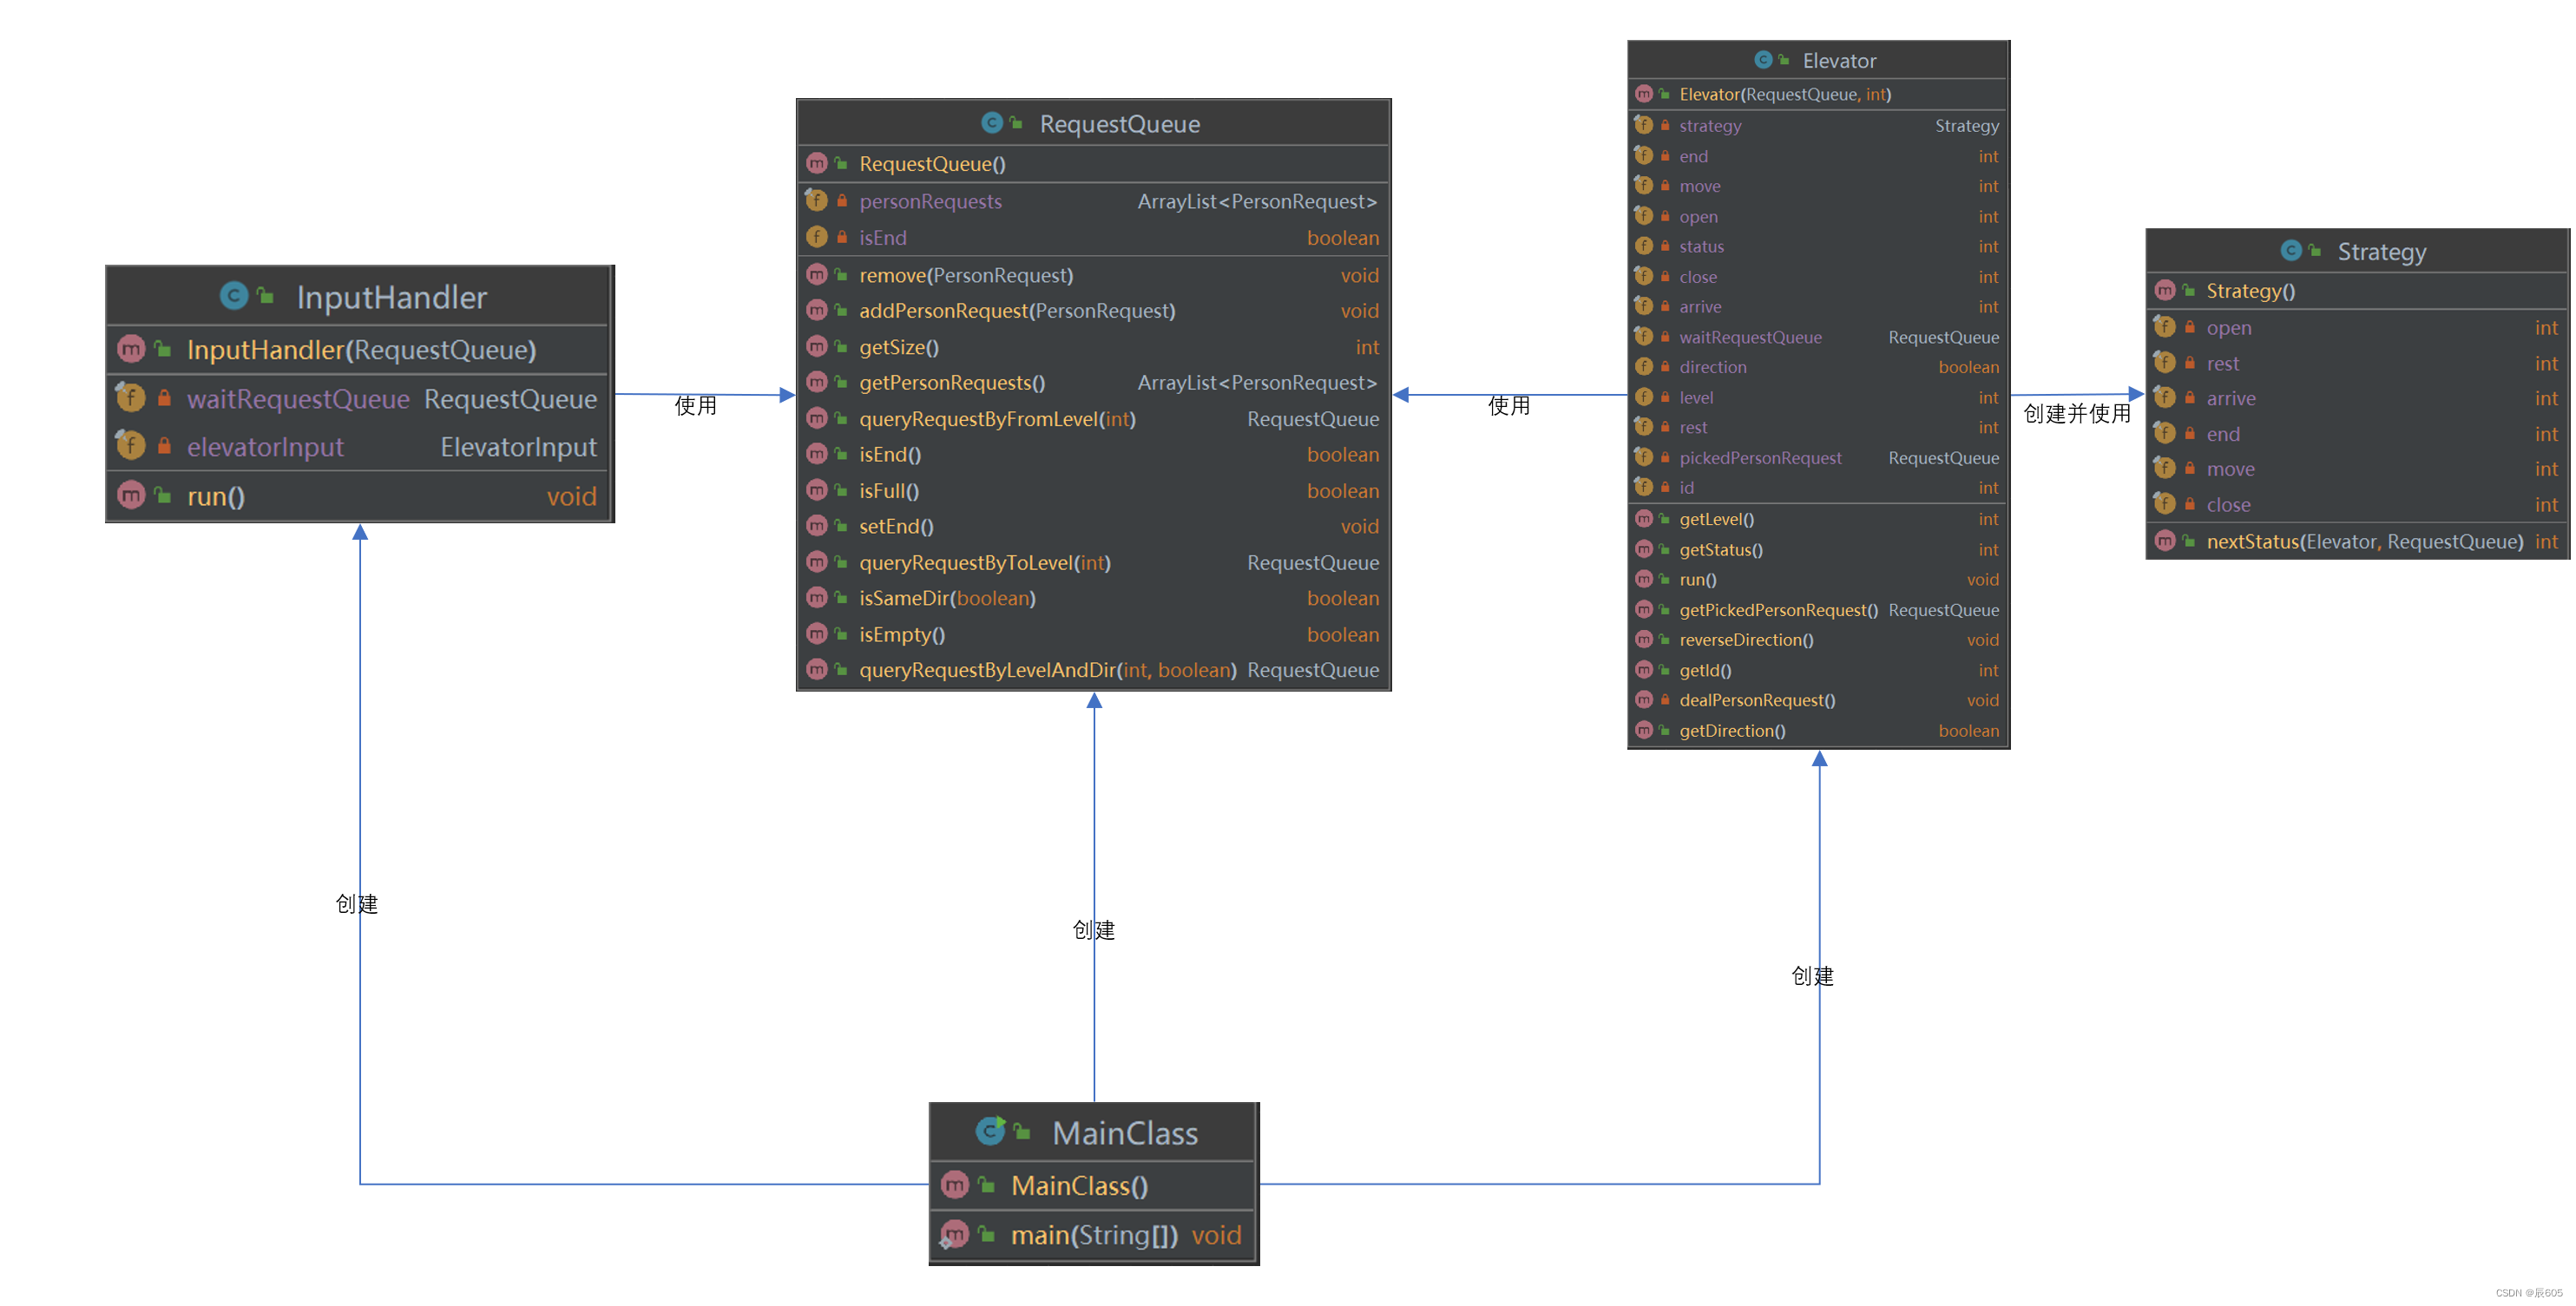Screen dimensions: 2576x1306
Task: Click the method icon beside nextStatus
Action: click(2165, 541)
